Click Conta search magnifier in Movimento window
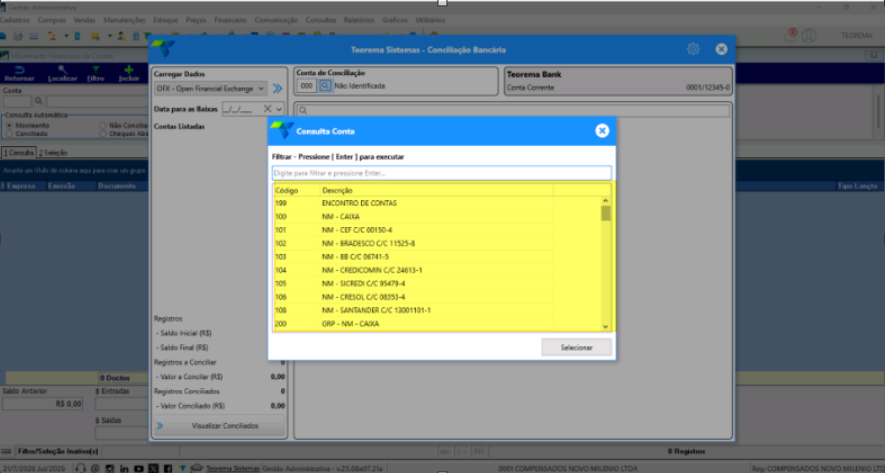Image resolution: width=885 pixels, height=473 pixels. tap(38, 102)
